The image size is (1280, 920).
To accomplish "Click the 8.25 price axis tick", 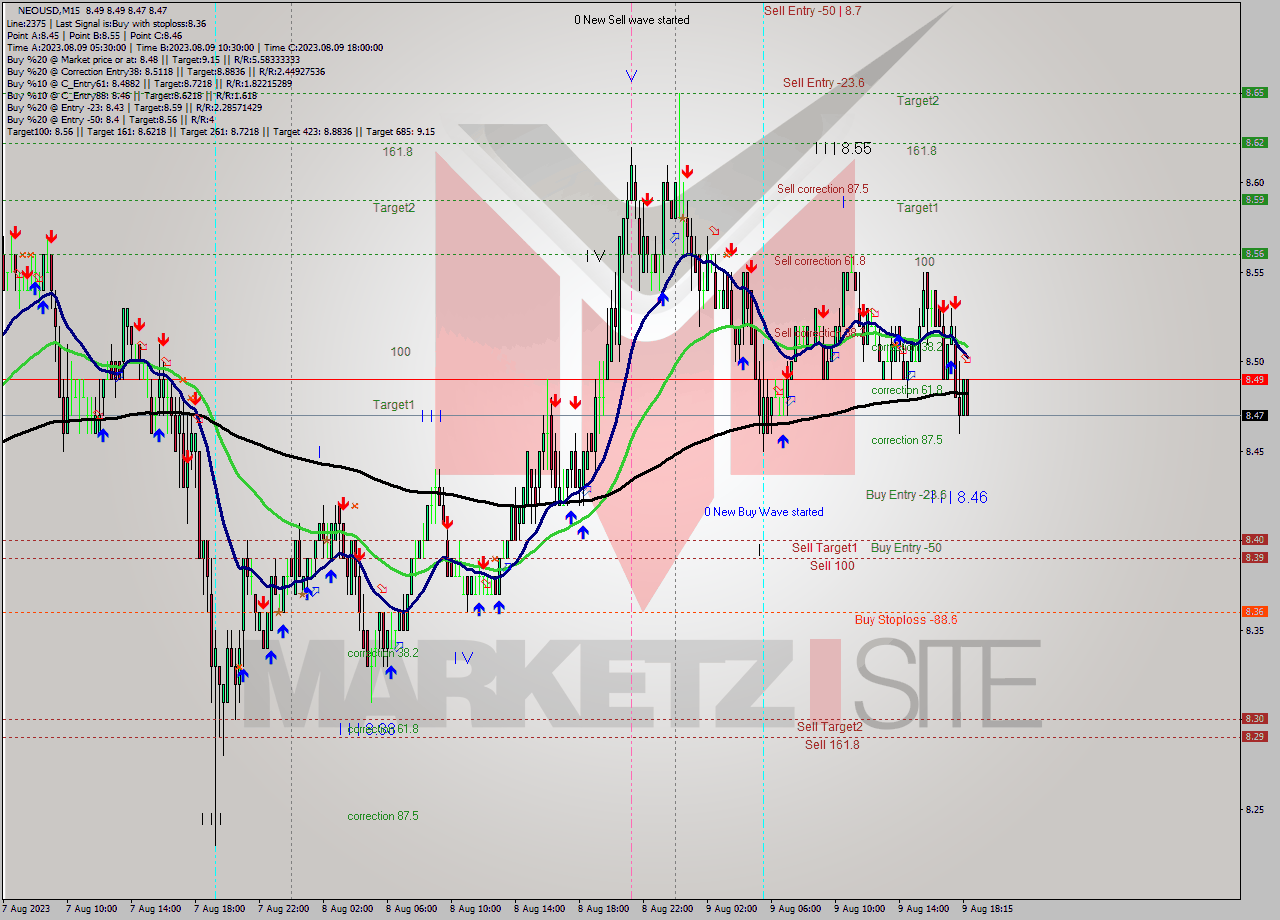I will pos(1254,810).
